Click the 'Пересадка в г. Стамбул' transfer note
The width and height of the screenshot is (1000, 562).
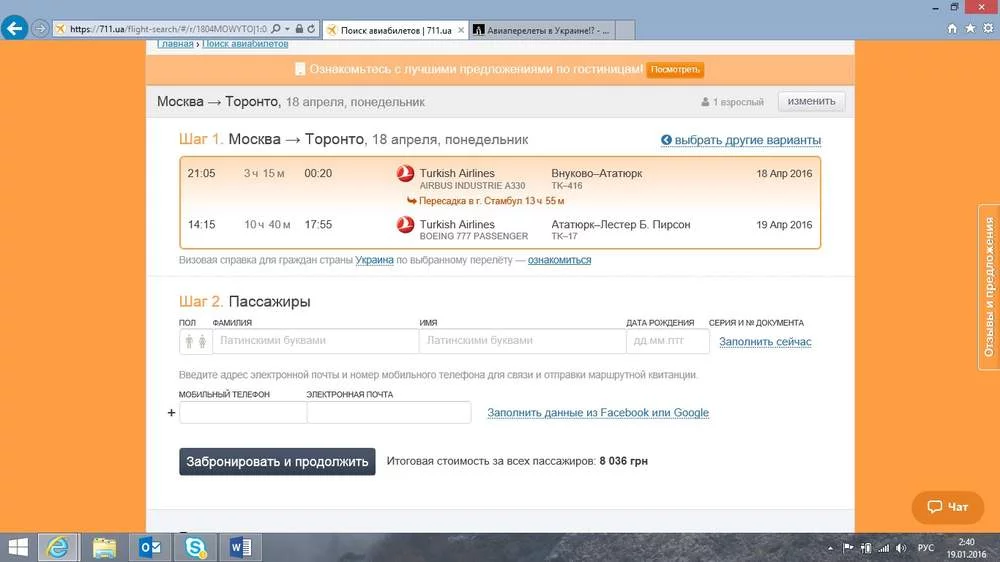pos(485,201)
